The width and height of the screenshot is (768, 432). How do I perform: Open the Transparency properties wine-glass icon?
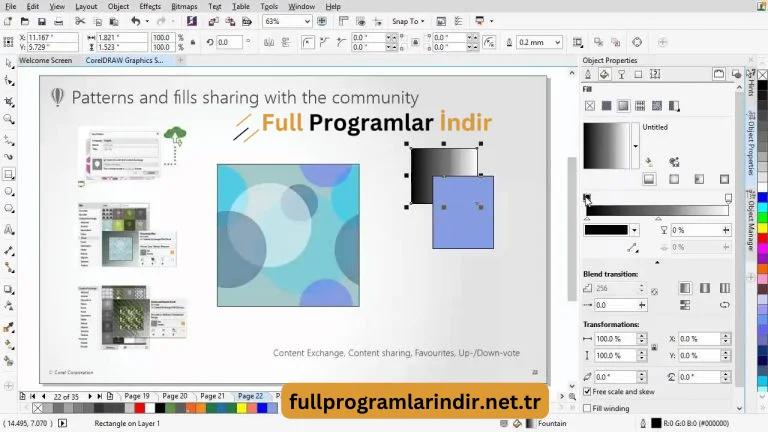point(621,74)
